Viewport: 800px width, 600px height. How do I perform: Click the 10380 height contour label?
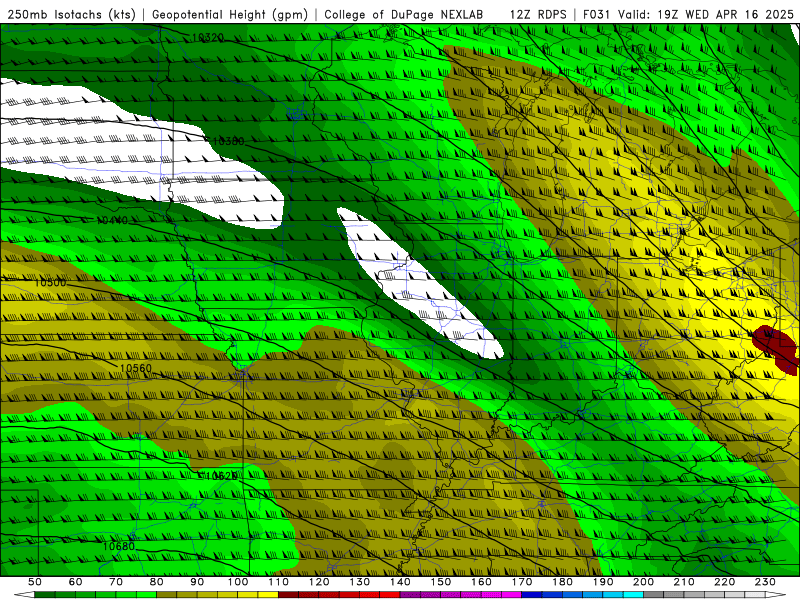(228, 141)
